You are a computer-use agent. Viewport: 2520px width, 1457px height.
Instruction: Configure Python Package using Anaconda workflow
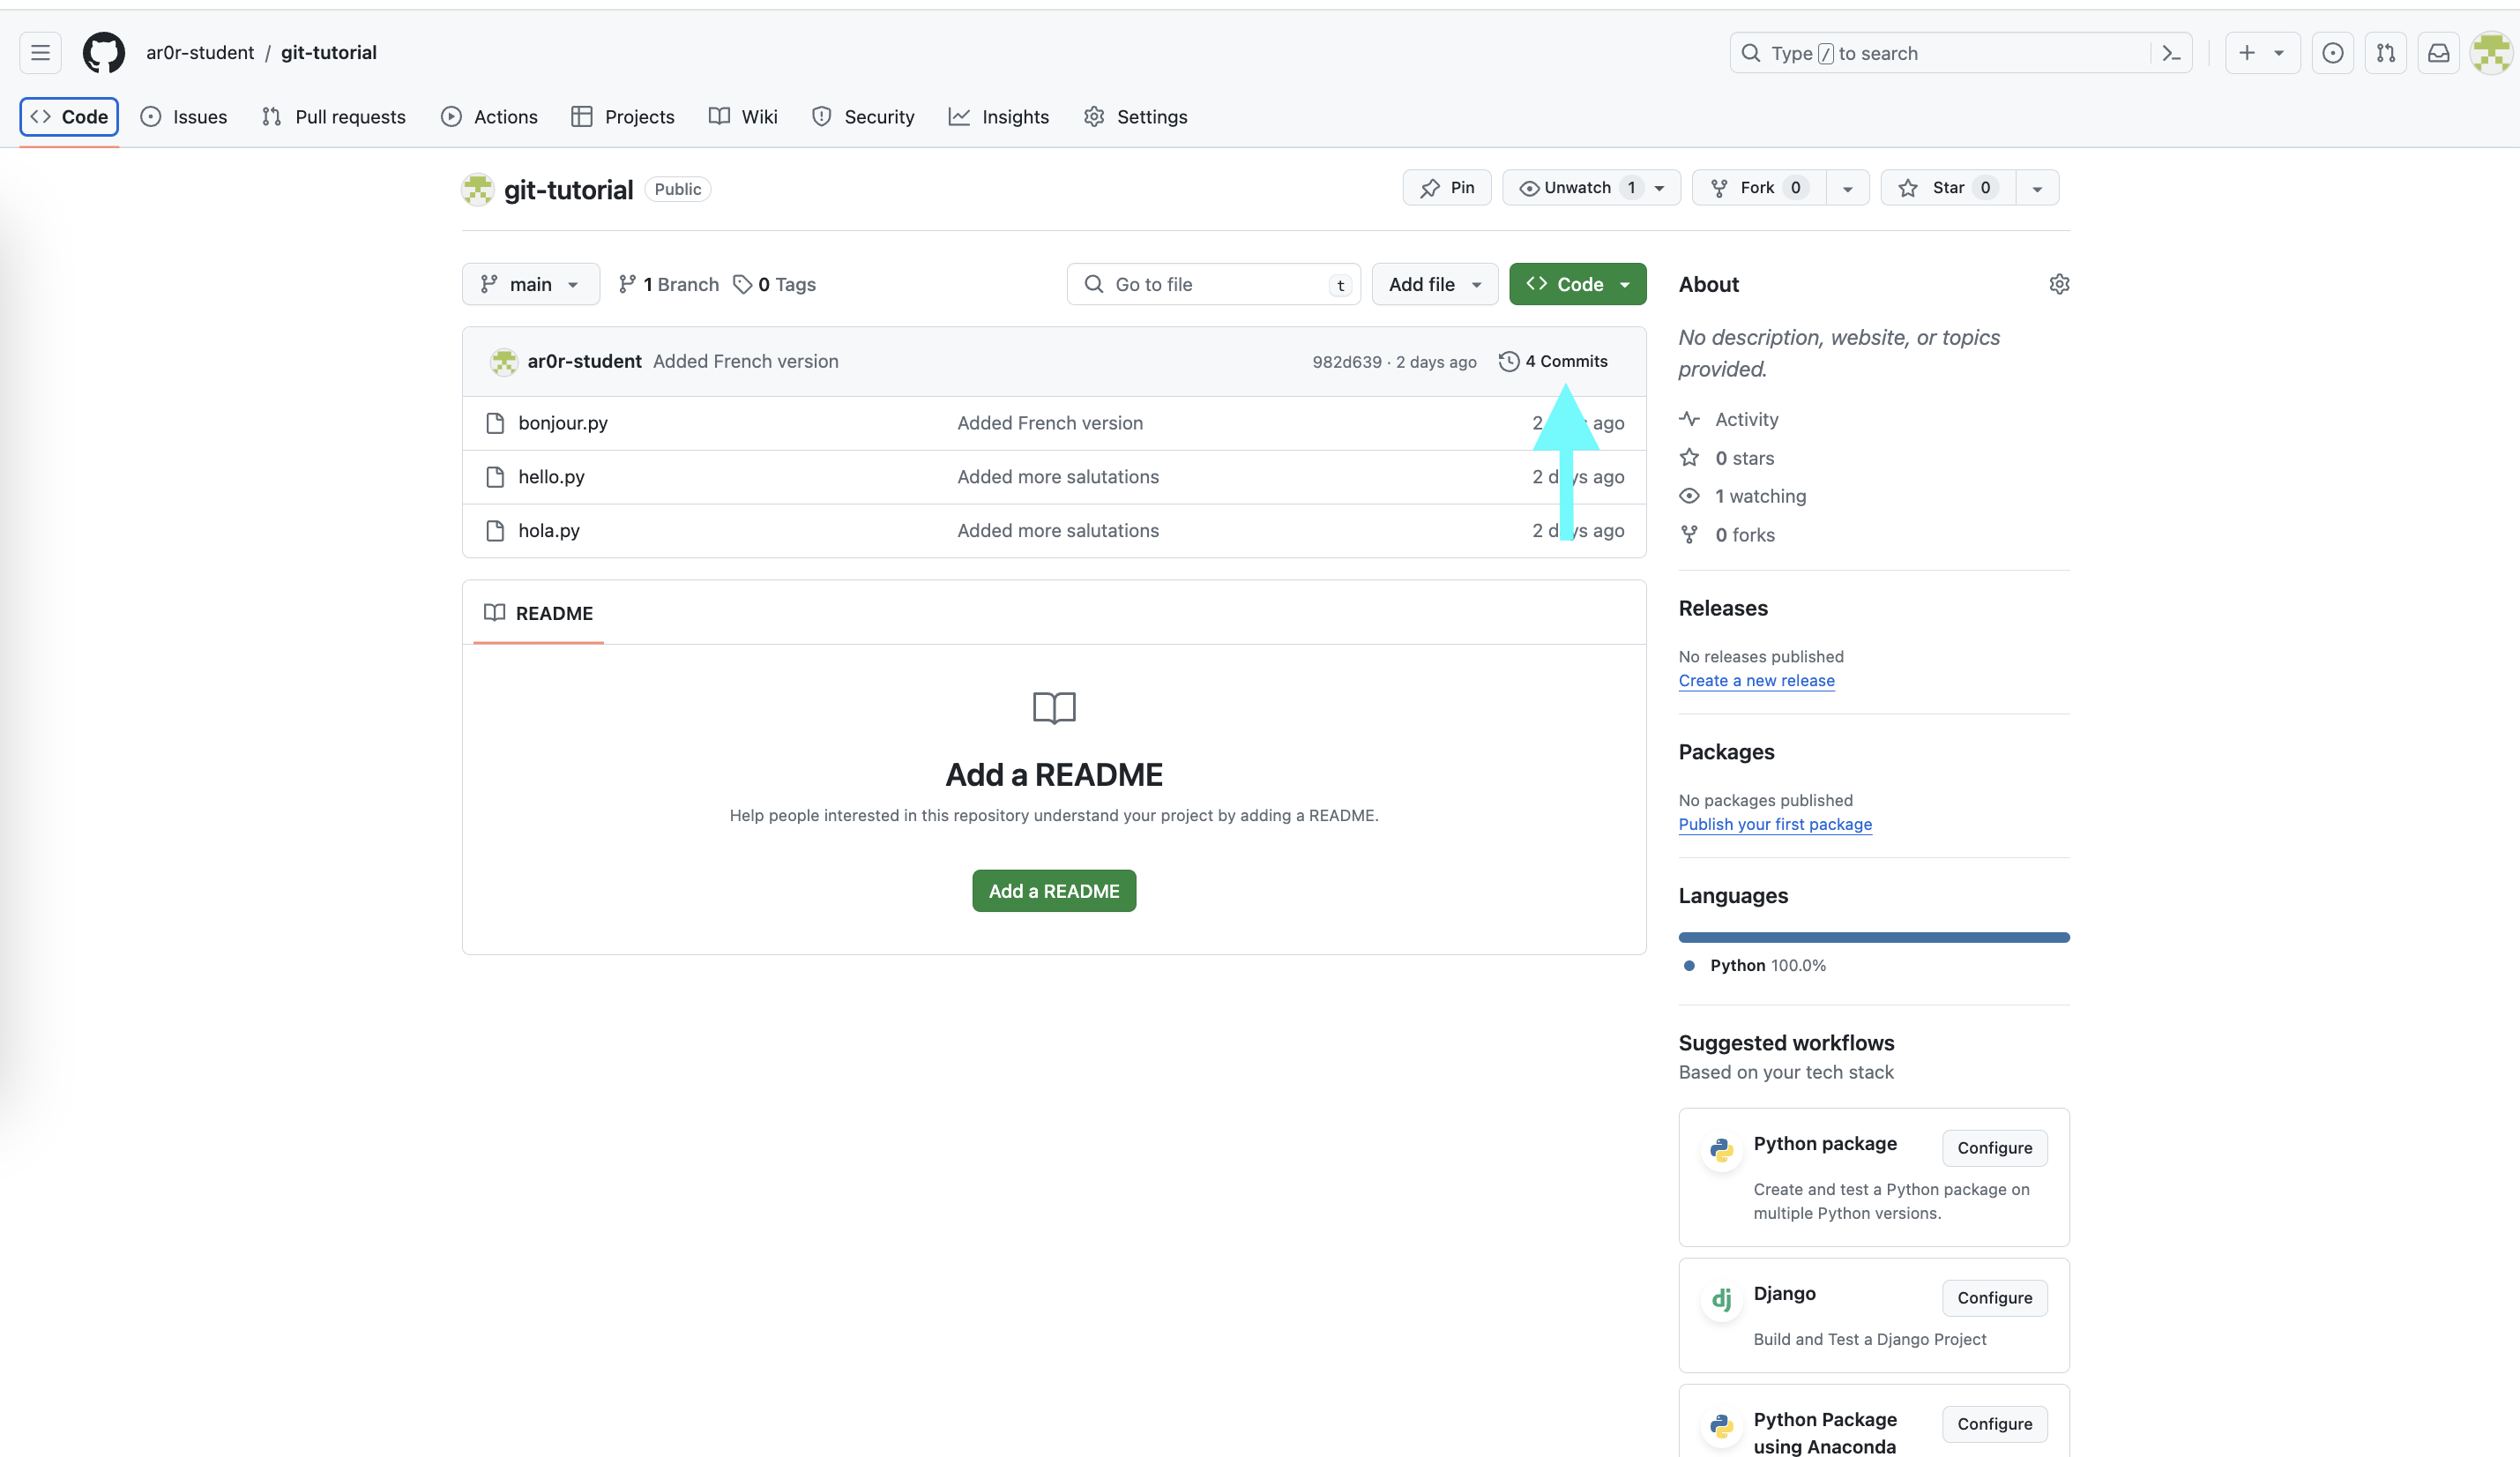tap(1994, 1424)
